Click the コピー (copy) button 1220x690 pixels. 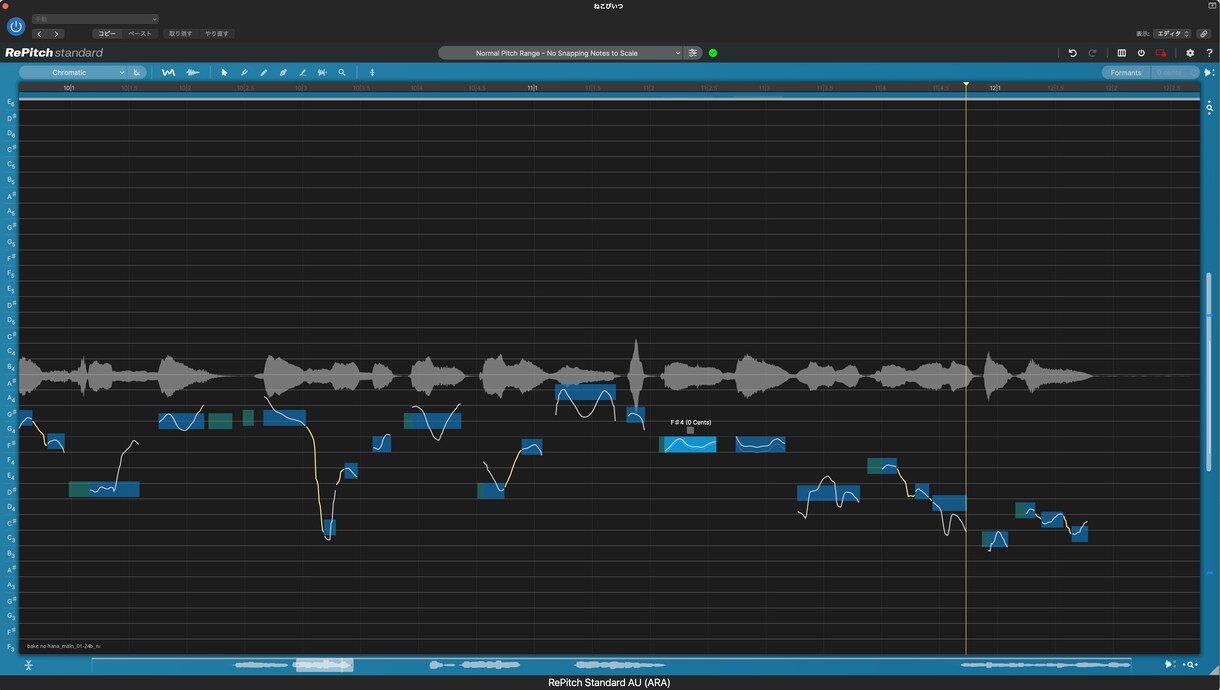[107, 34]
